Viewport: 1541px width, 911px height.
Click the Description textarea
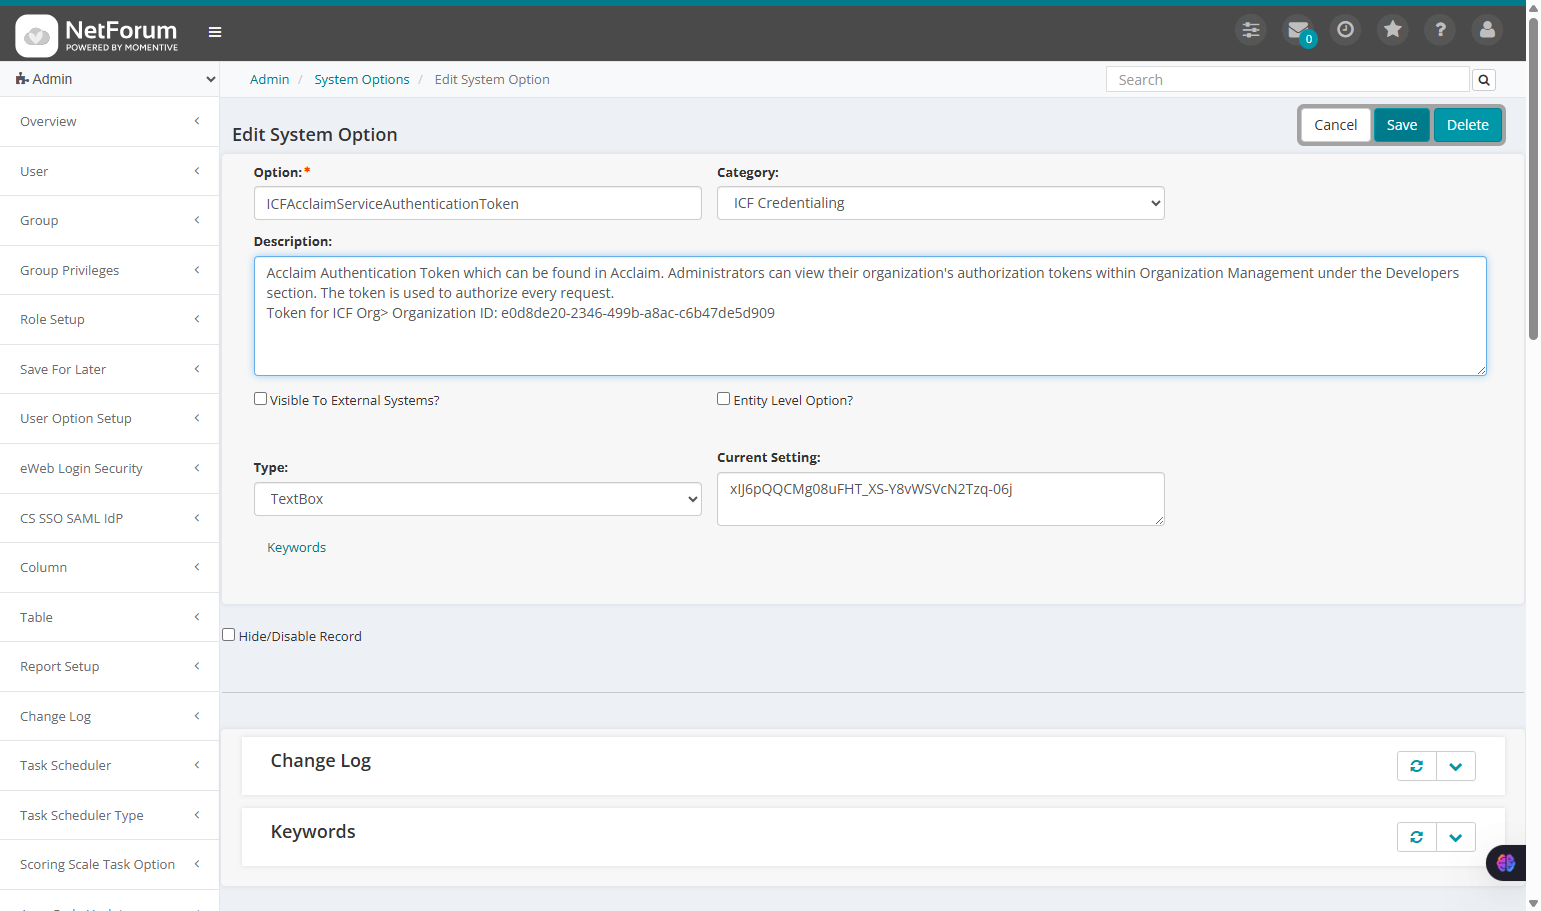(x=870, y=316)
